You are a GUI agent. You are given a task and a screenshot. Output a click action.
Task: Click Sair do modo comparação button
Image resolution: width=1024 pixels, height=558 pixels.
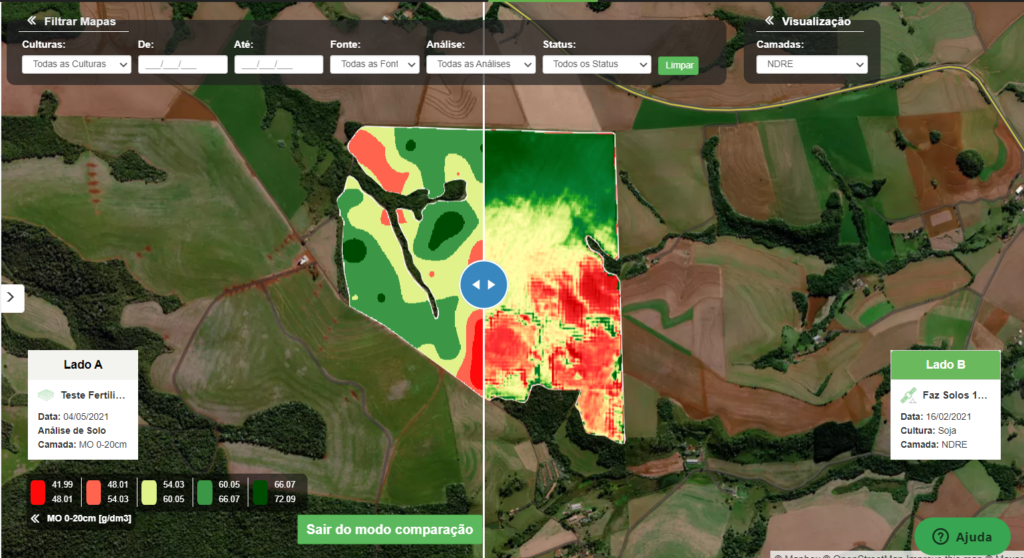coord(389,530)
